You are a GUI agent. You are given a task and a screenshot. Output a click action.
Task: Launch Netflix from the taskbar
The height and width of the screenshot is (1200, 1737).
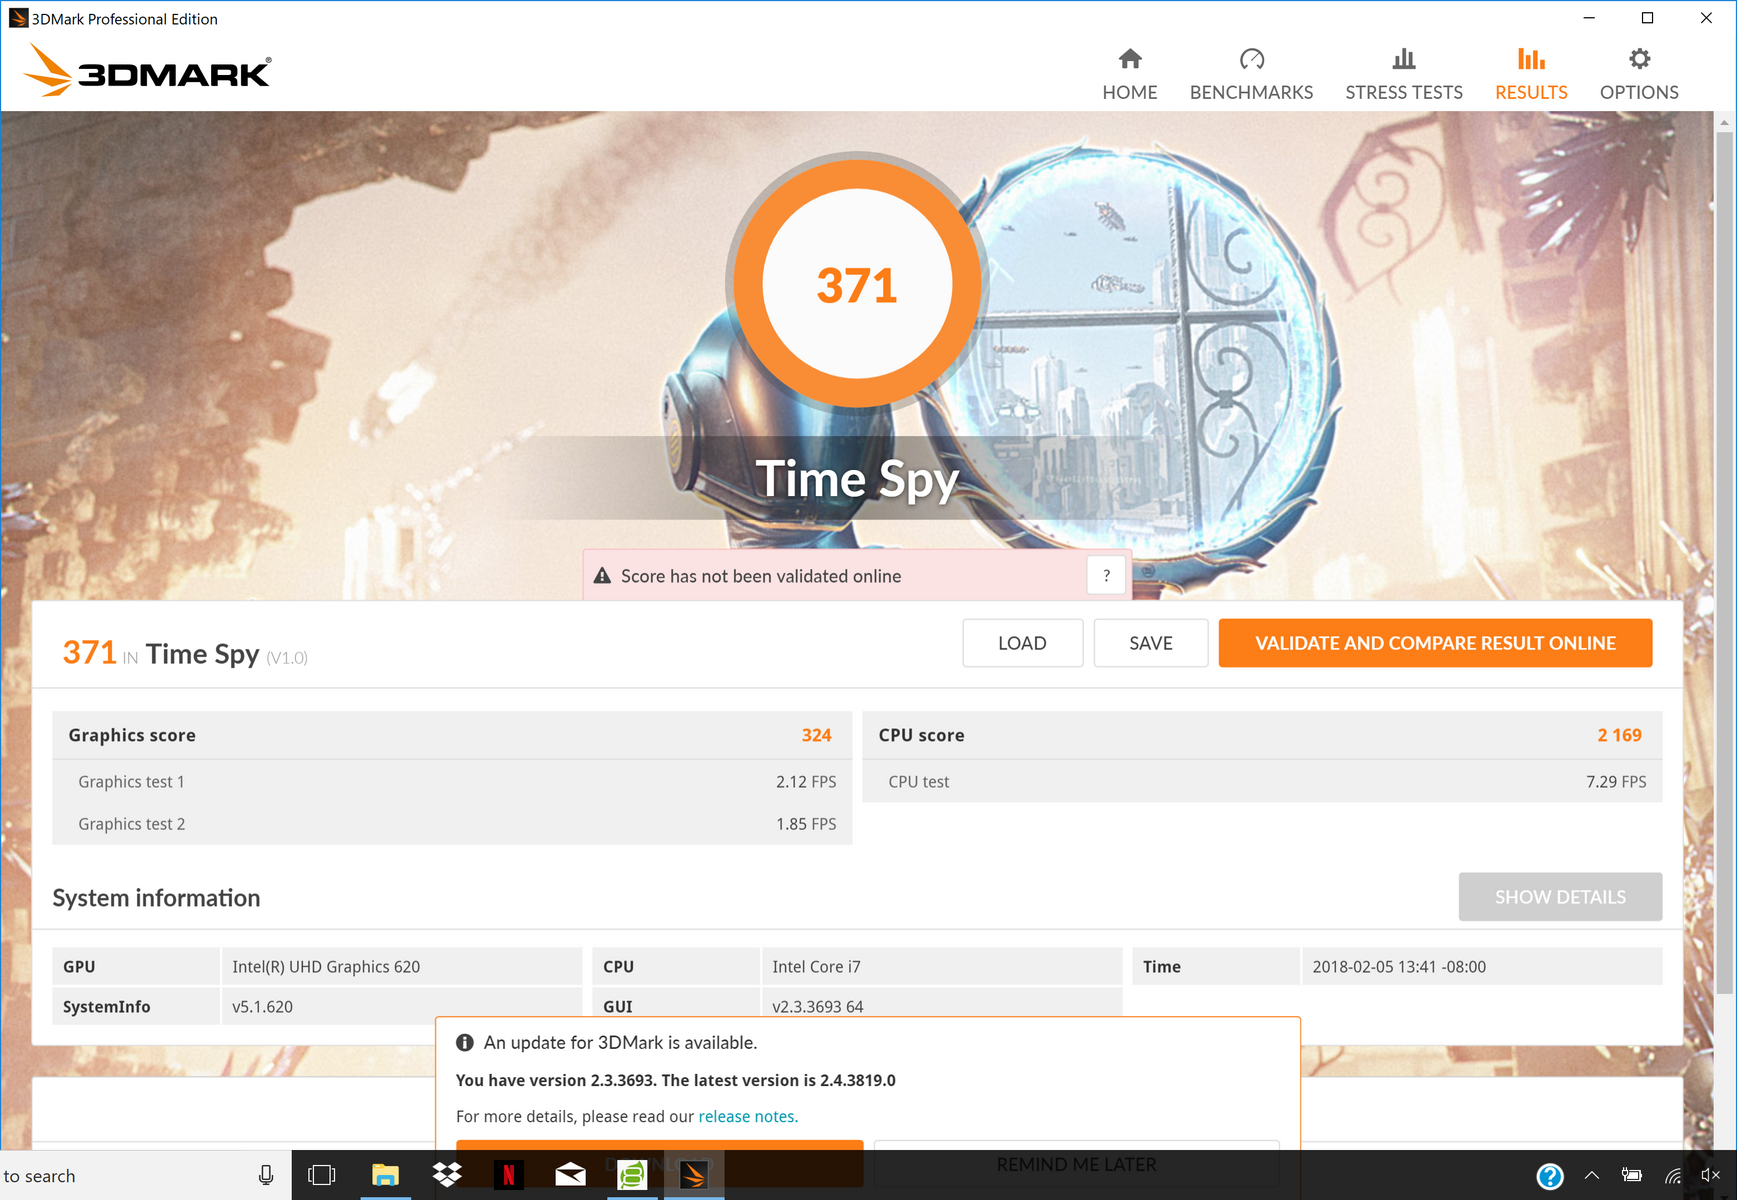pos(508,1175)
